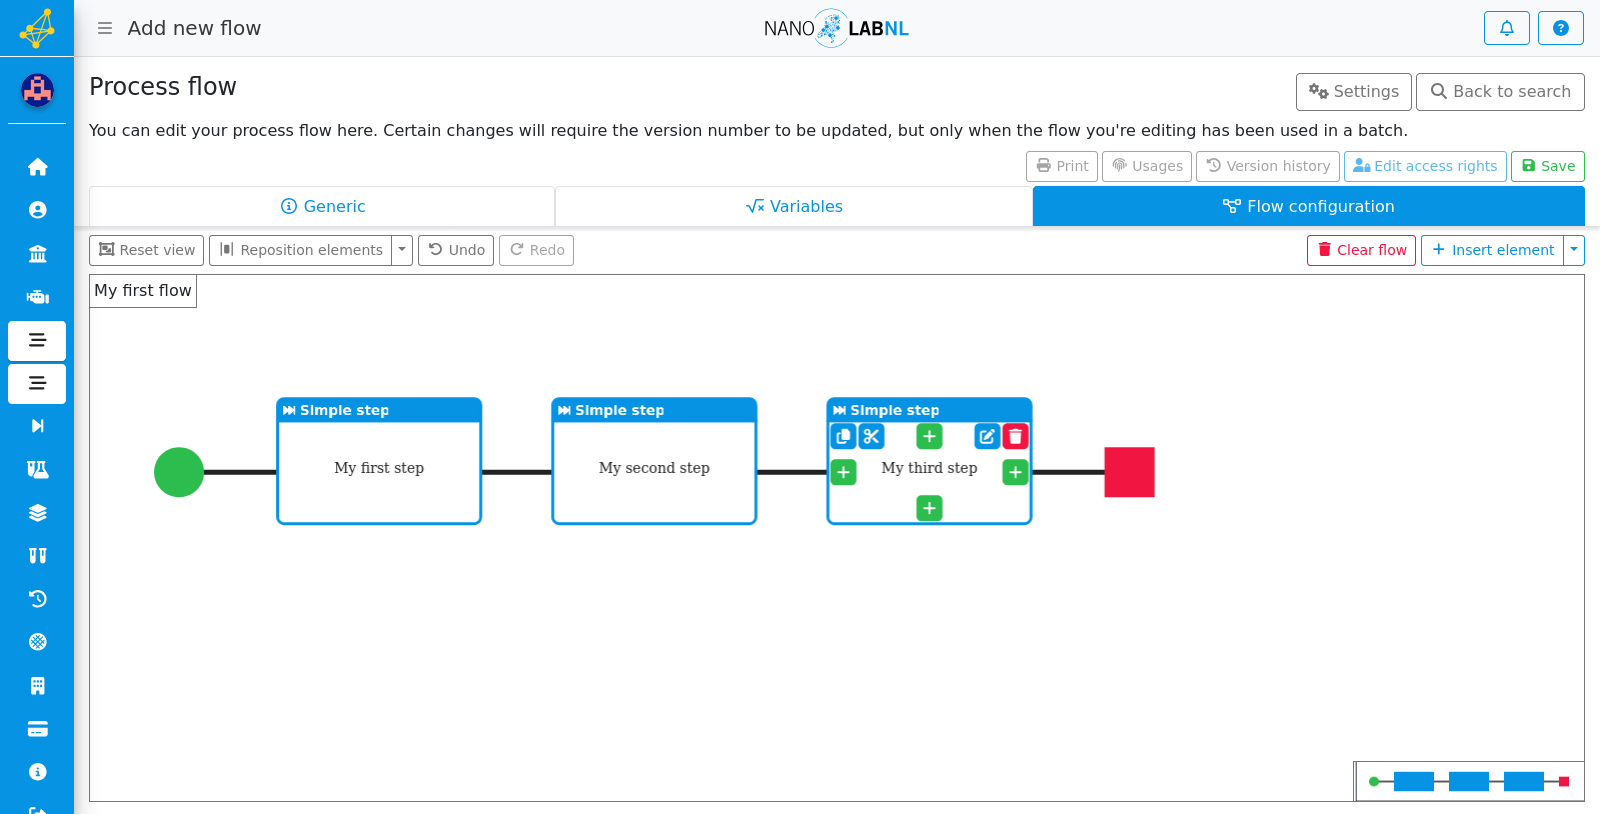Select the My first step box
The width and height of the screenshot is (1600, 814).
point(379,461)
